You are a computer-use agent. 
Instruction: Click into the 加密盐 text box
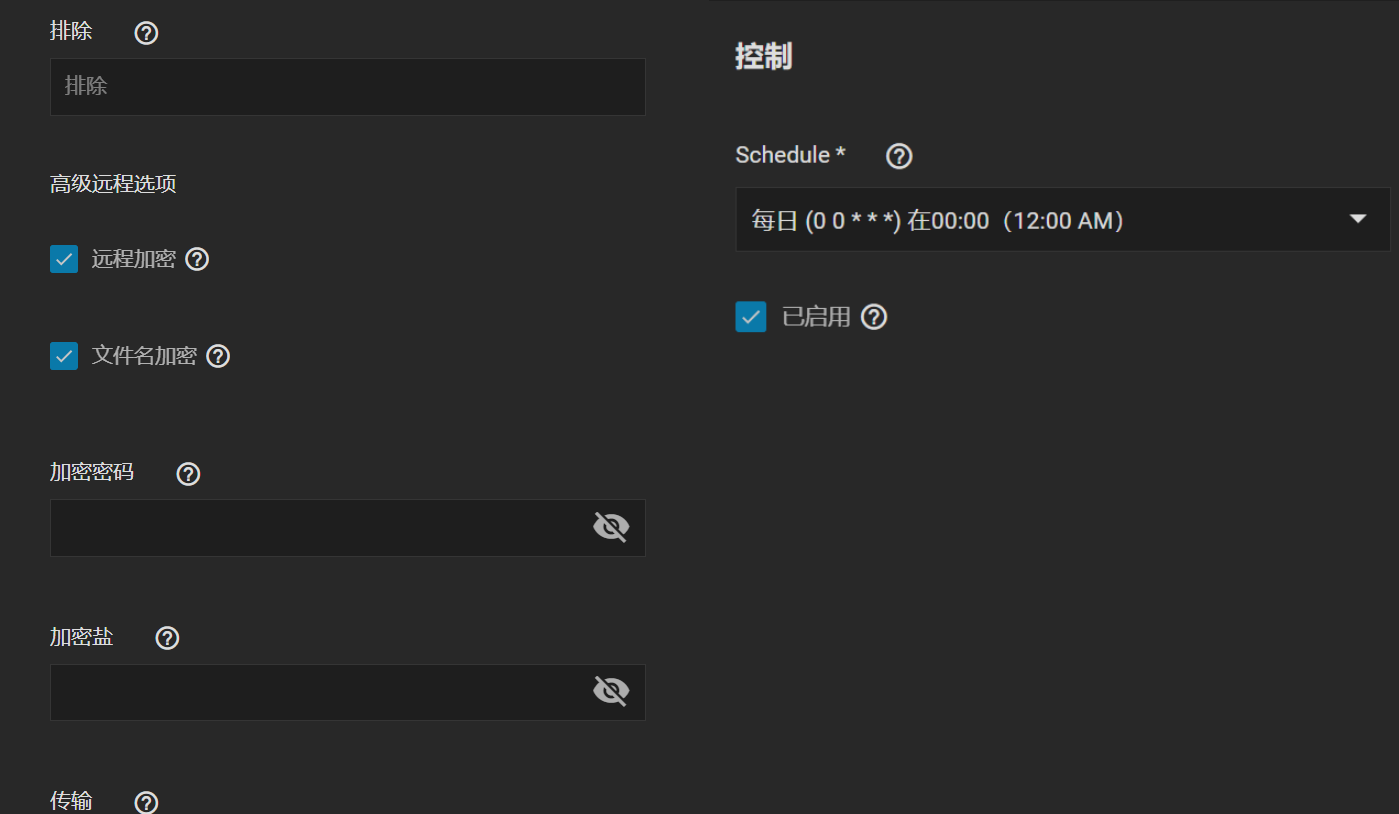[320, 691]
